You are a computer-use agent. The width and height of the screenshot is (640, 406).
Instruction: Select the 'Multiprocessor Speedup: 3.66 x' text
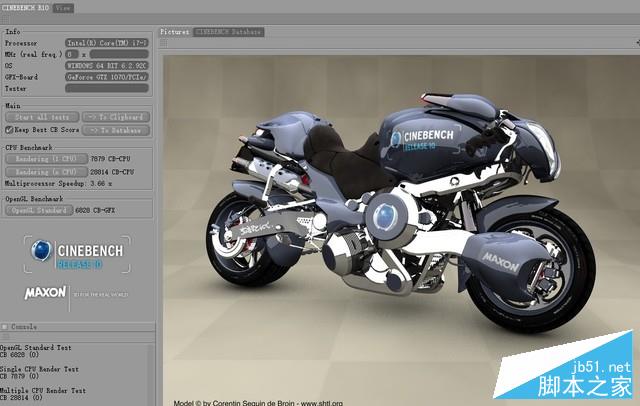coord(58,184)
